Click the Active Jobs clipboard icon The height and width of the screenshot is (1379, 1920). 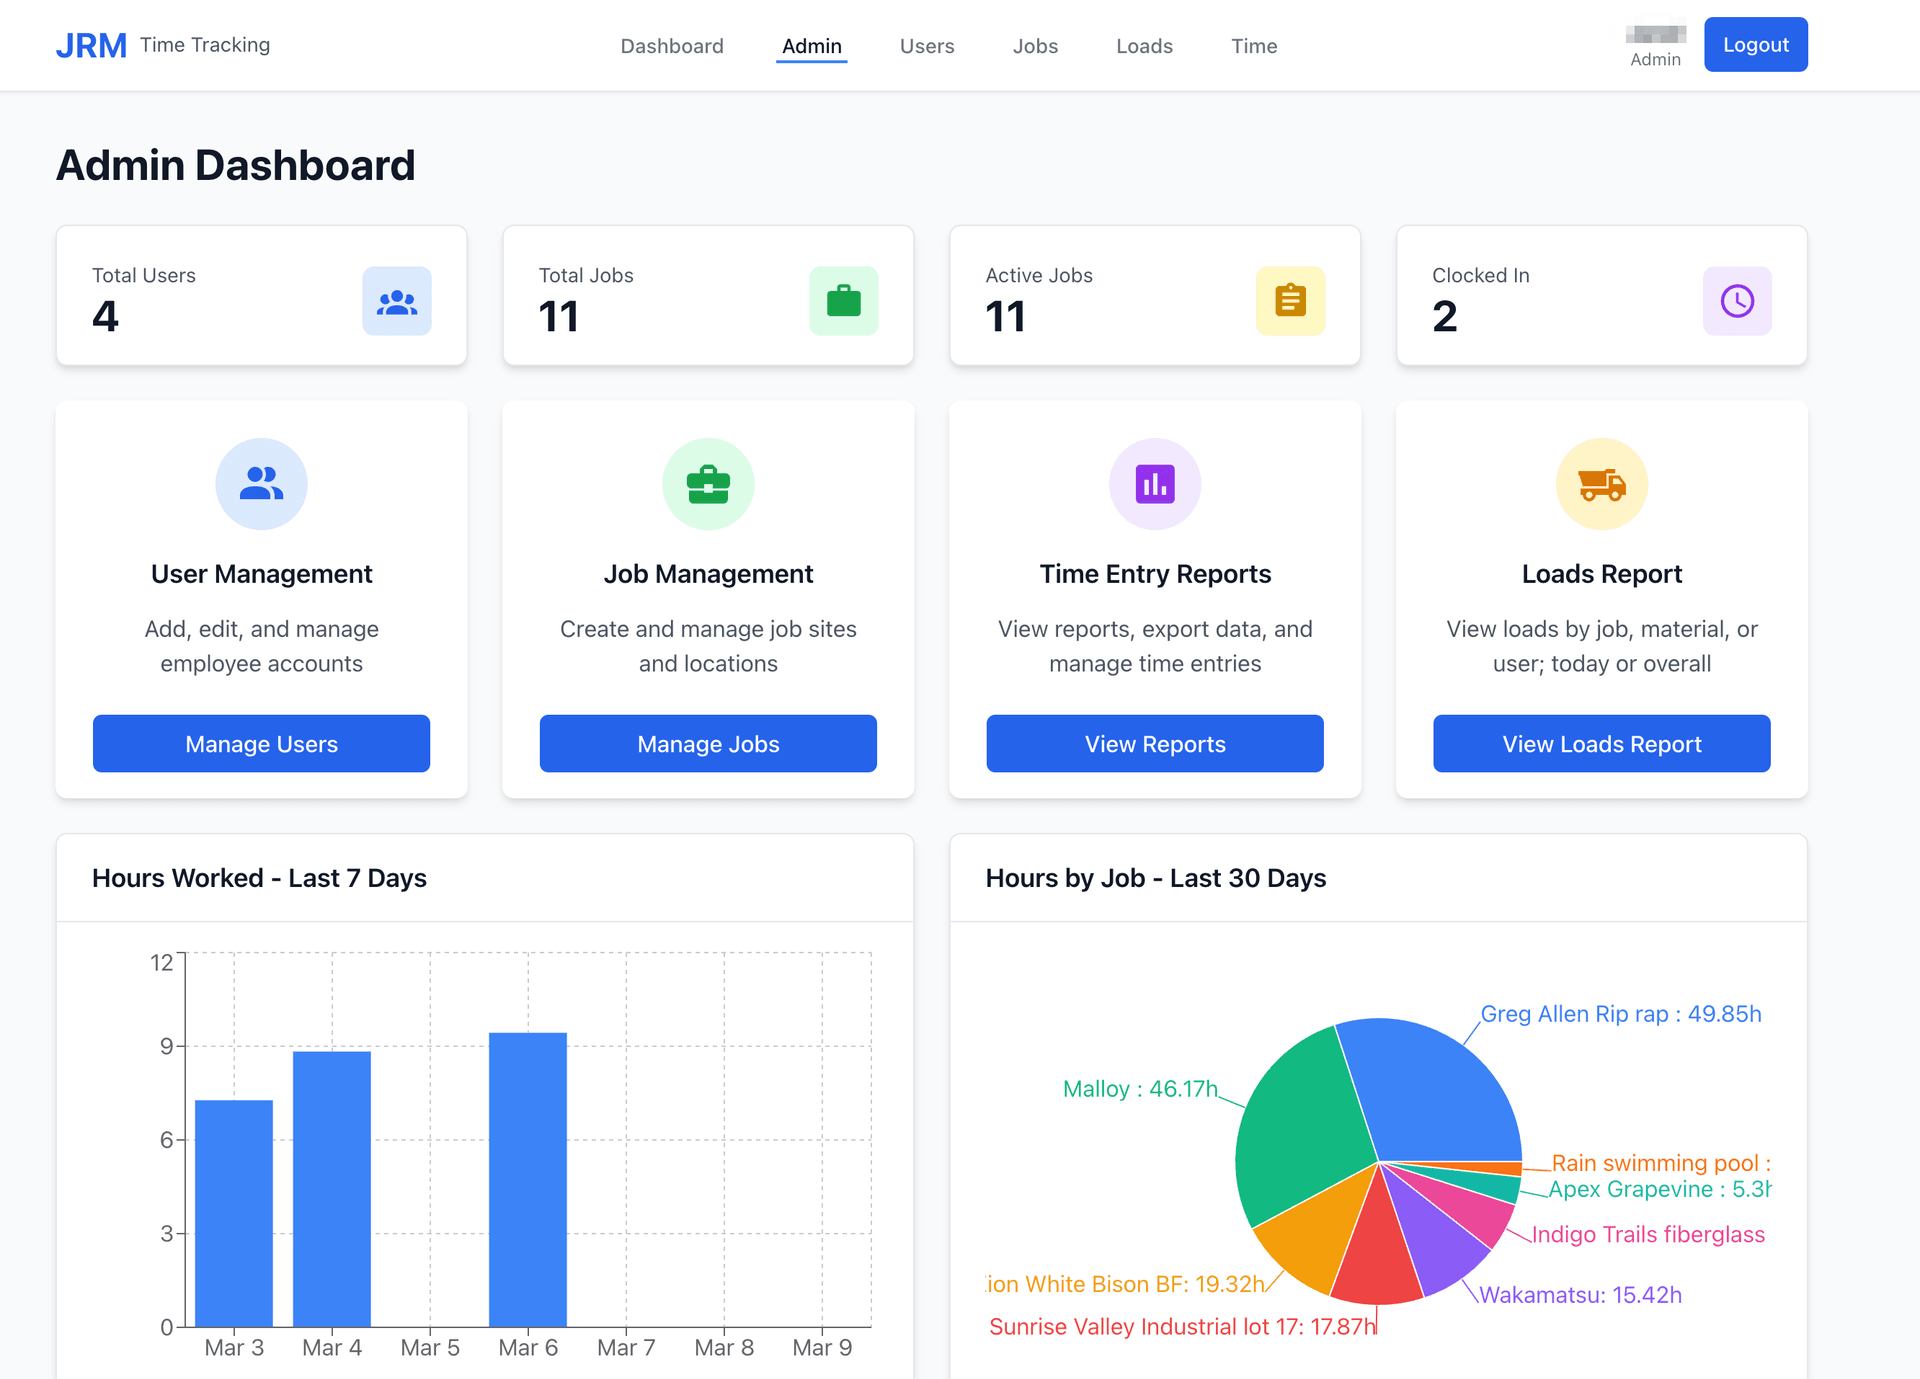1290,300
